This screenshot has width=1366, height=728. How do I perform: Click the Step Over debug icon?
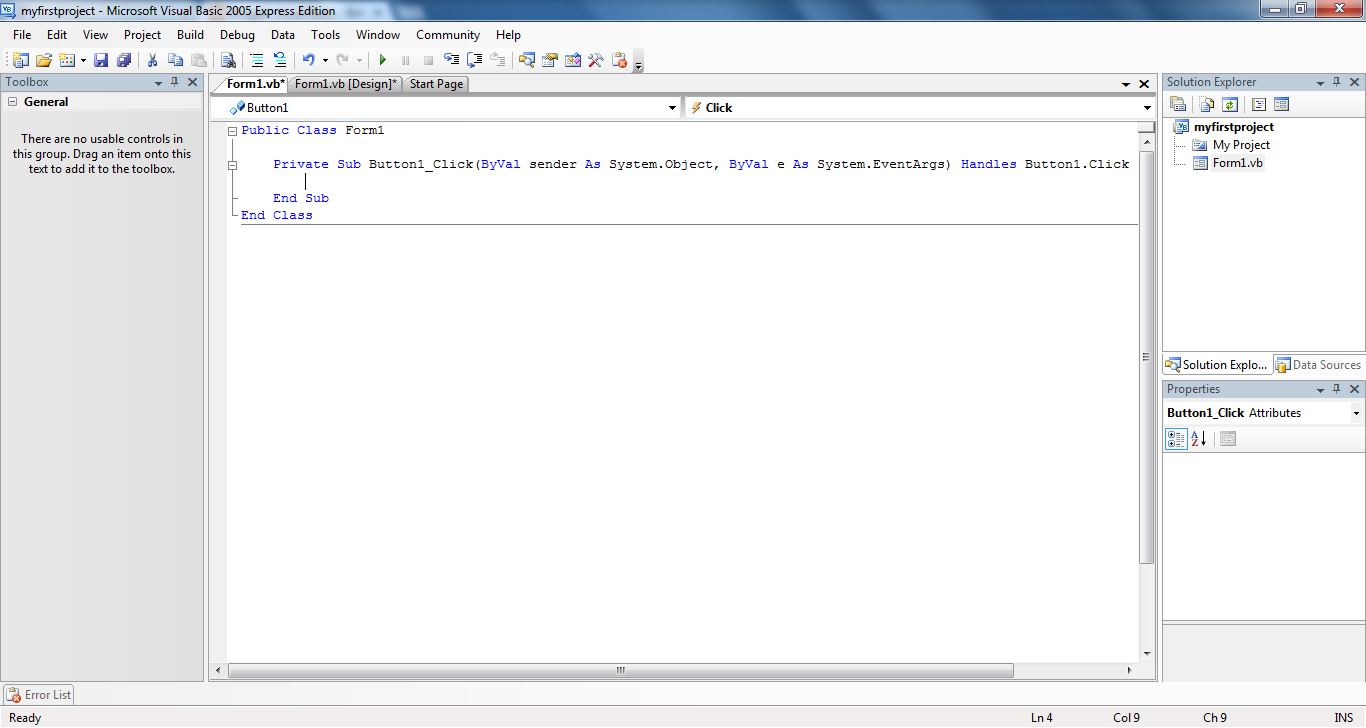click(x=474, y=60)
